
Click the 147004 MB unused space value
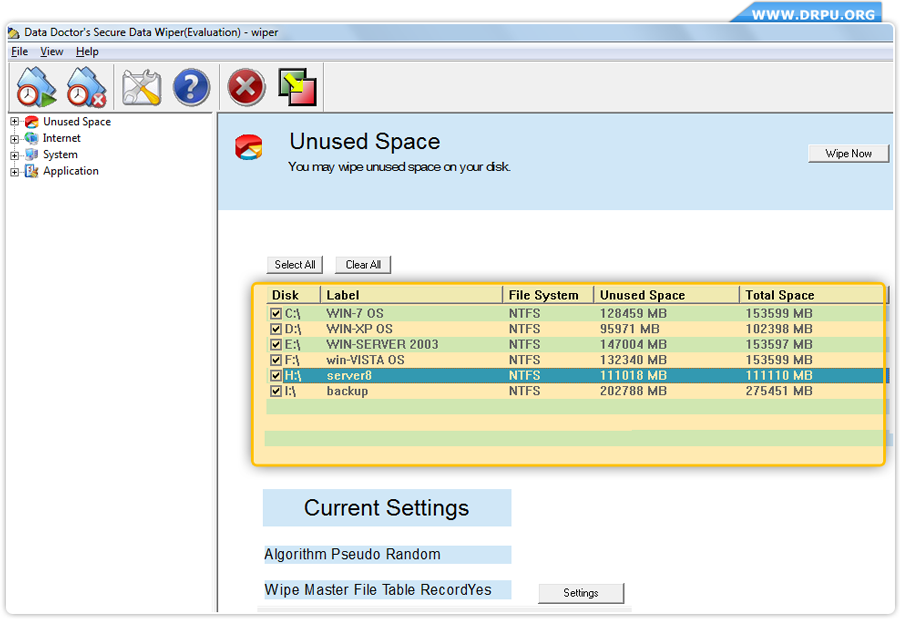click(x=633, y=345)
